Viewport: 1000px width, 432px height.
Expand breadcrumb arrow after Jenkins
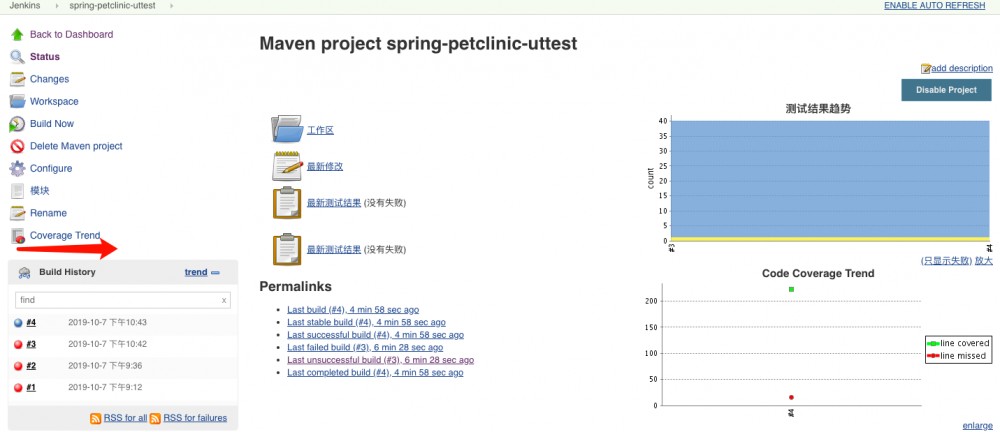point(55,6)
